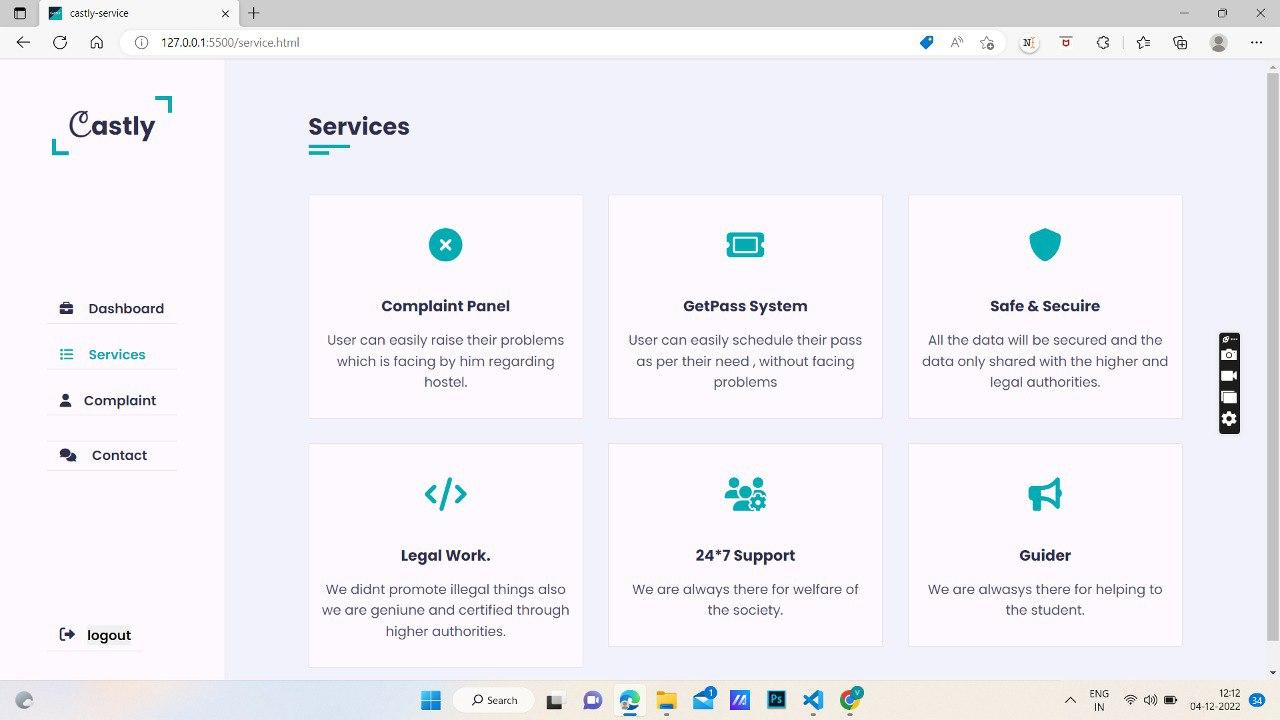Viewport: 1280px width, 720px height.
Task: Click the Complaint Panel circle-x icon
Action: [445, 244]
